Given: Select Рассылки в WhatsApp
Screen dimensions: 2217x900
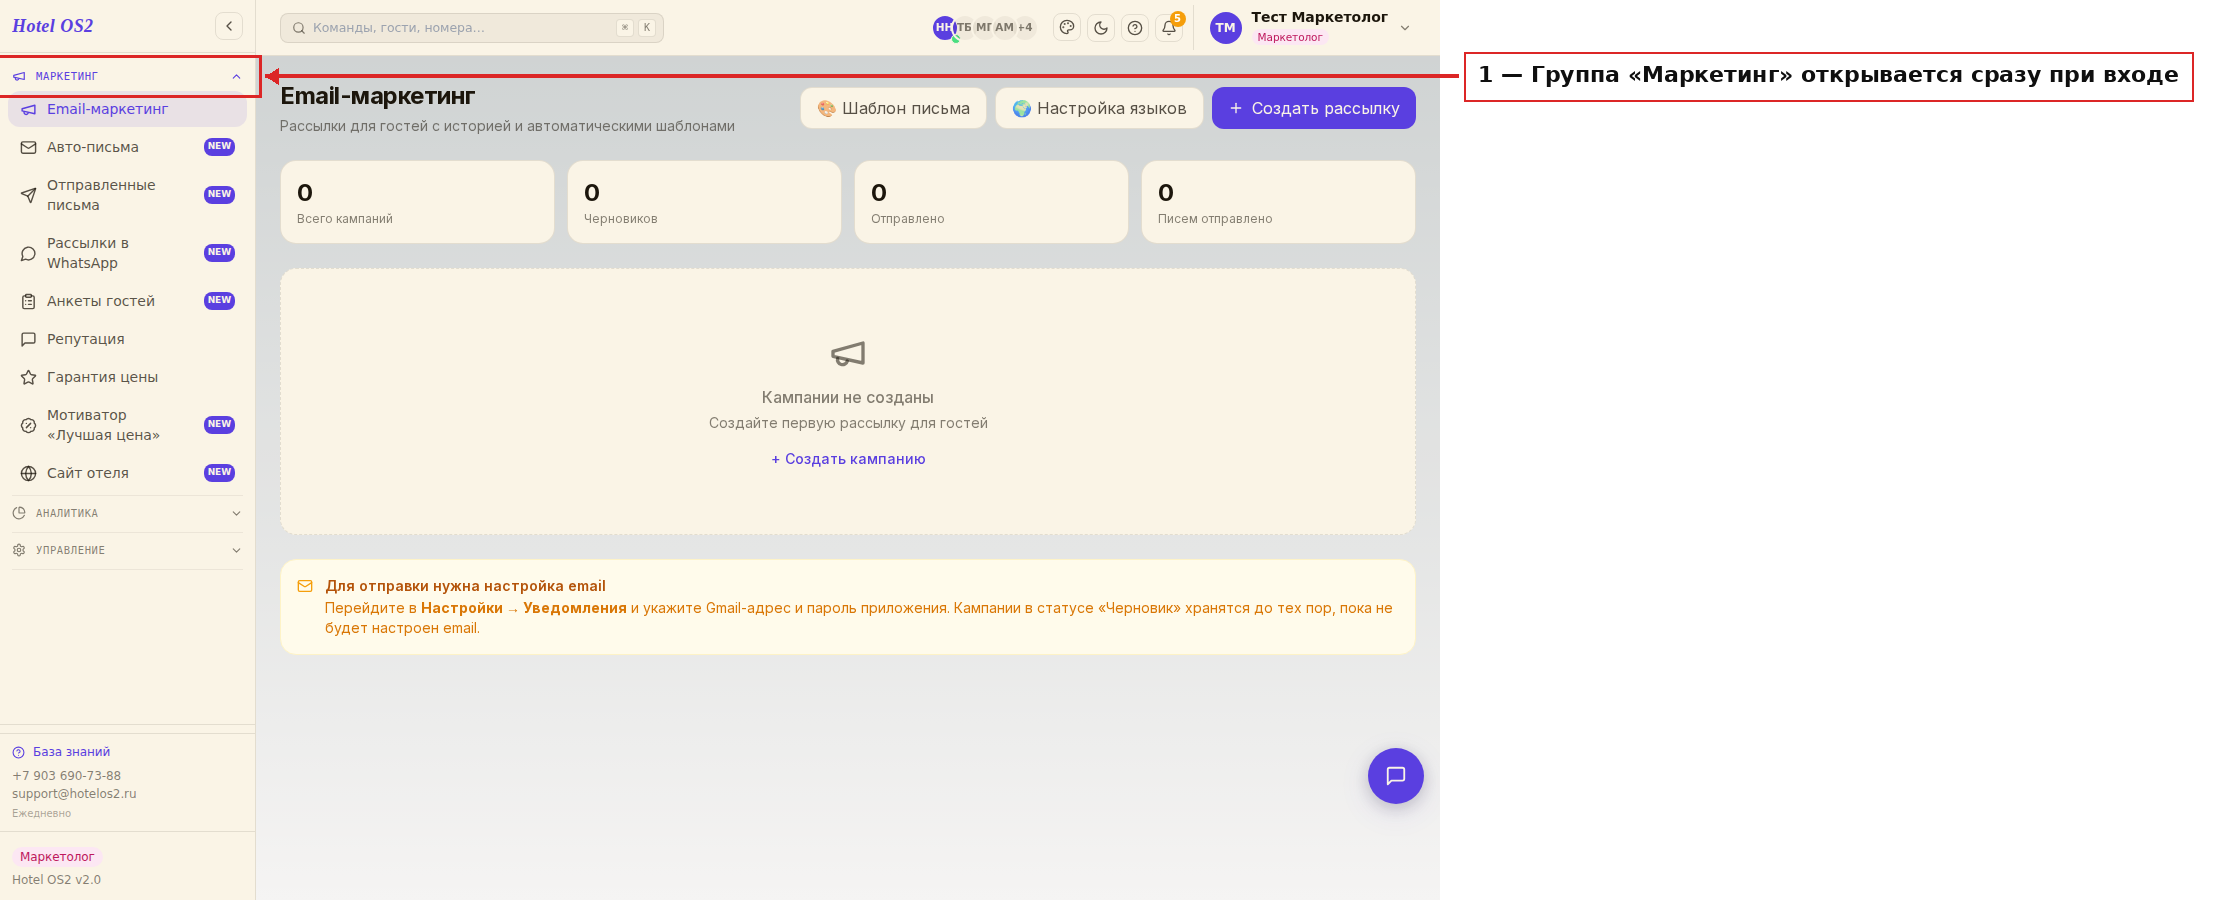Looking at the screenshot, I should pos(127,253).
